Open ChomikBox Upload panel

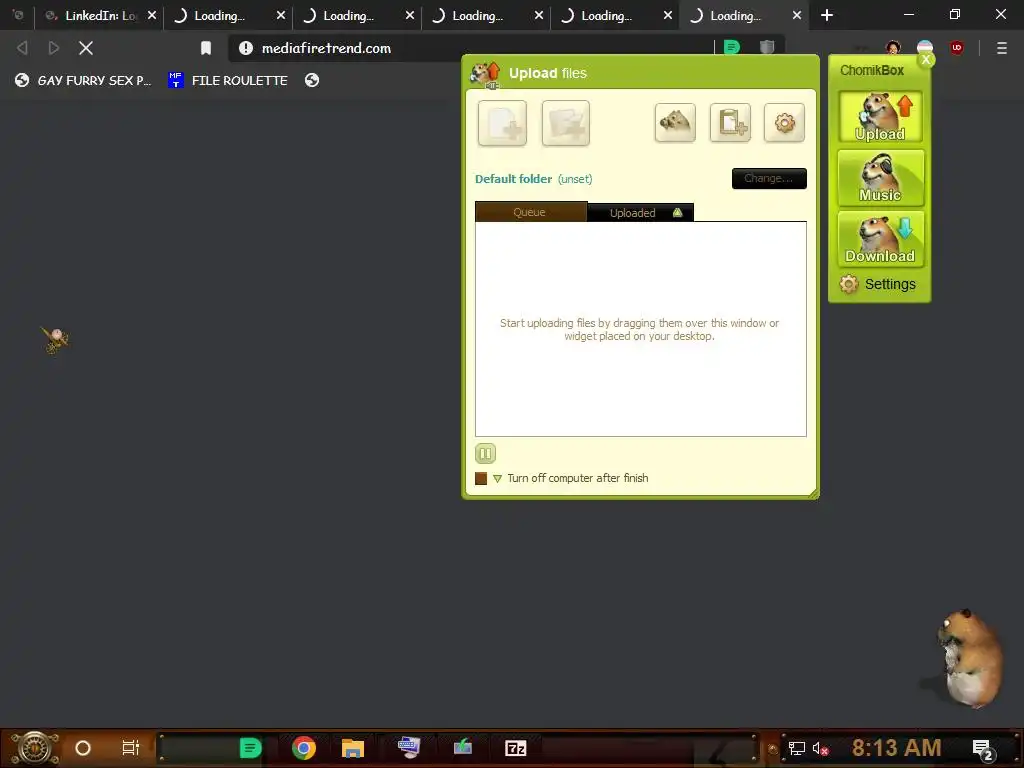(x=880, y=117)
